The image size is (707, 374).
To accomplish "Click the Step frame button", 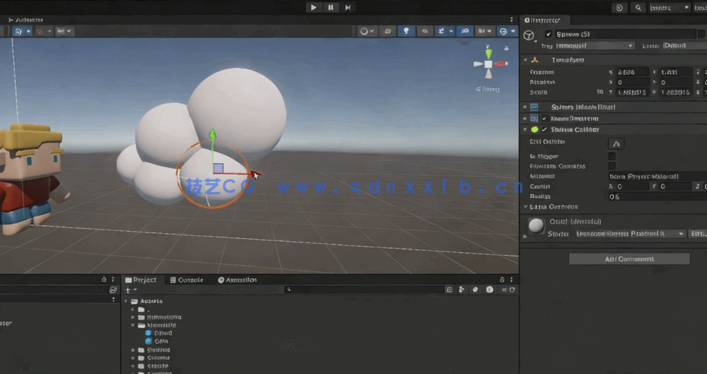I will (348, 7).
